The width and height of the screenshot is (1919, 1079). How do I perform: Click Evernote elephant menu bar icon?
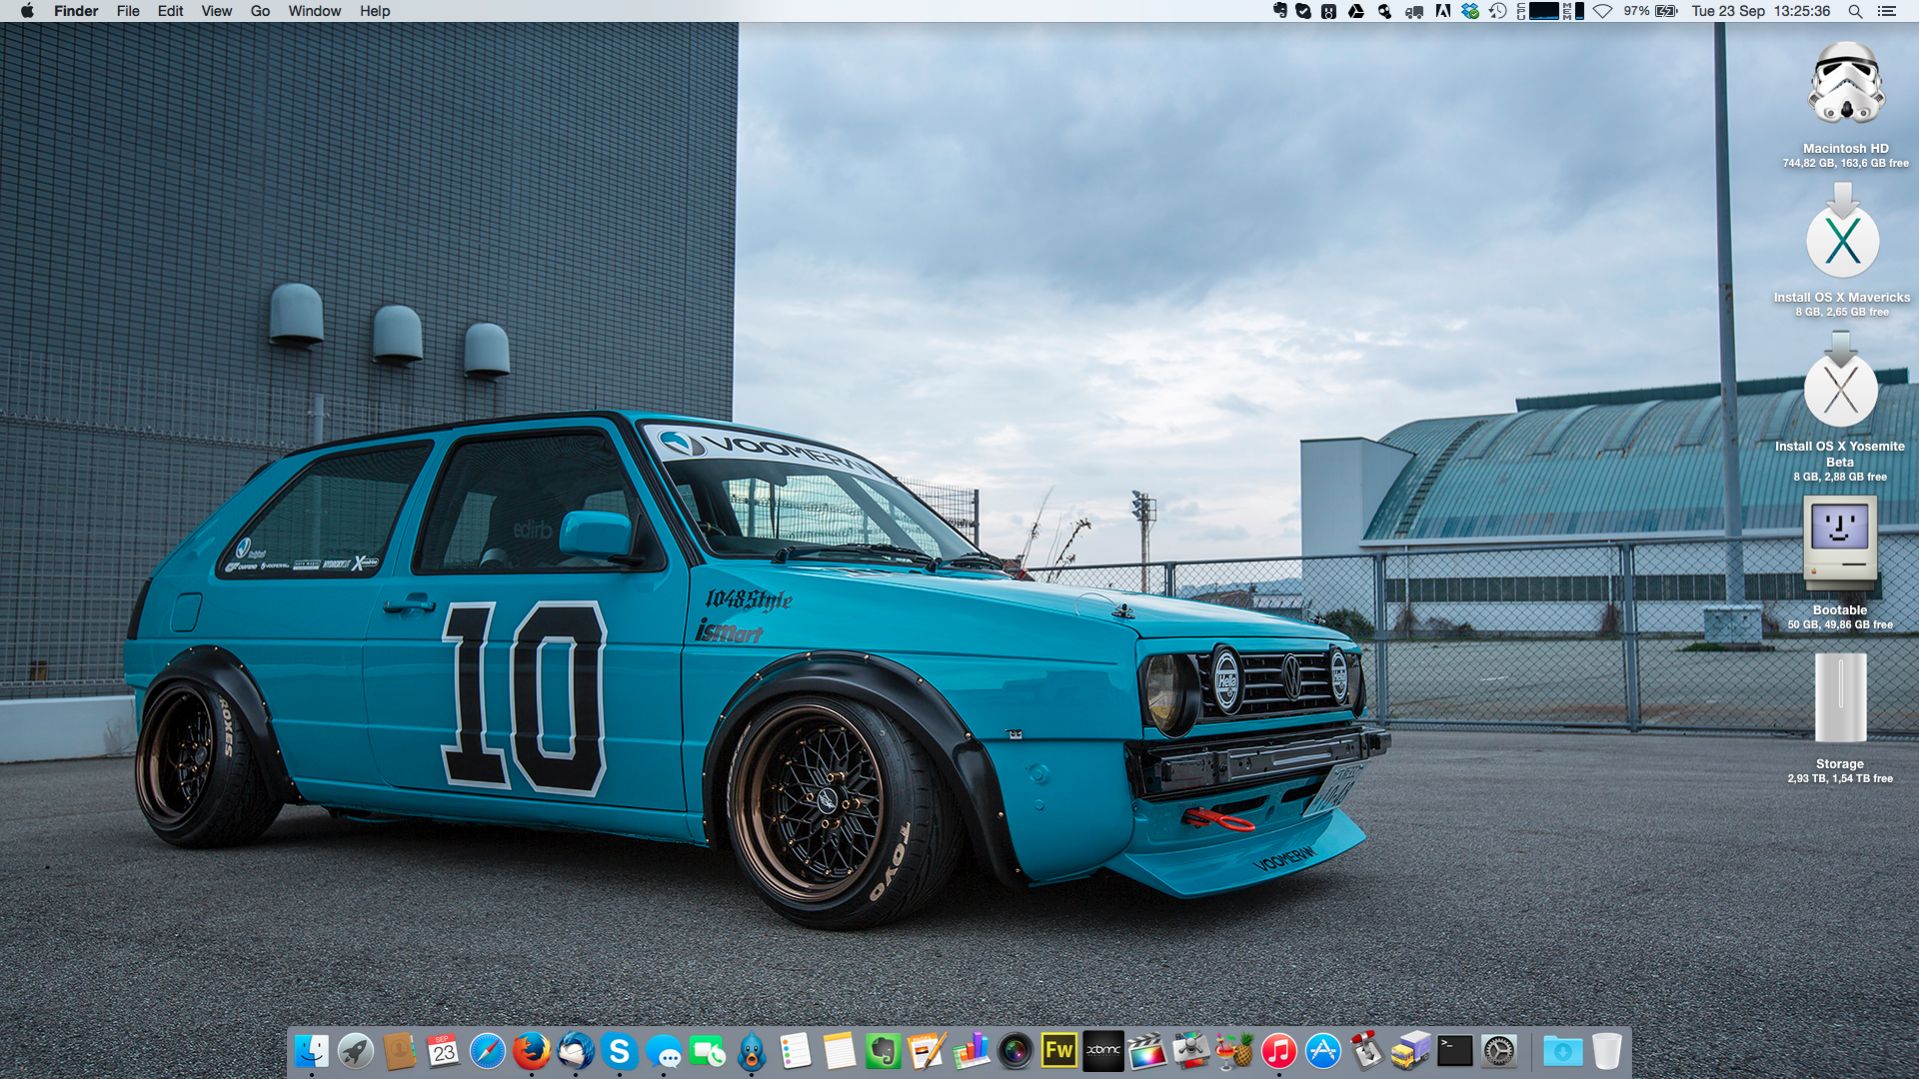click(x=1279, y=11)
